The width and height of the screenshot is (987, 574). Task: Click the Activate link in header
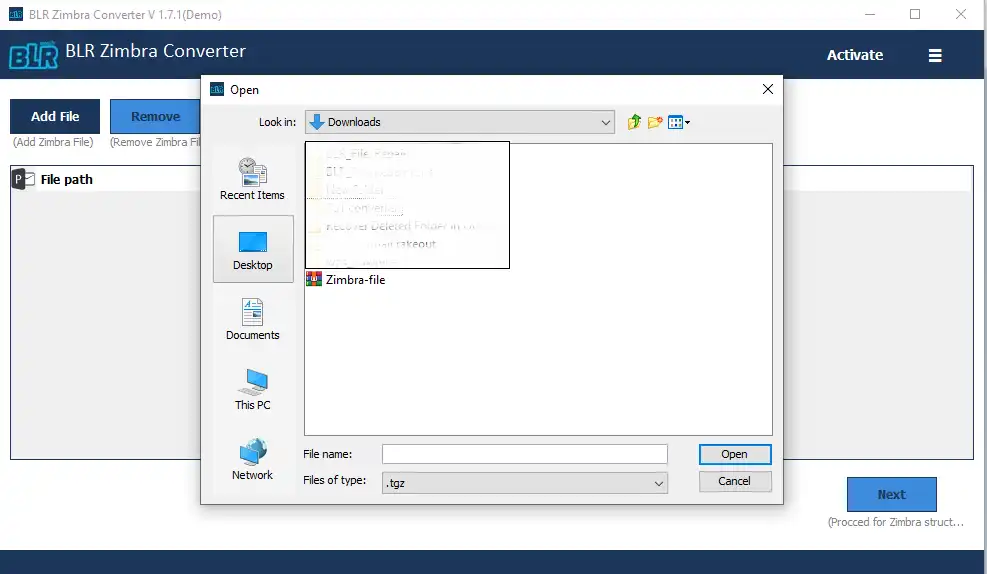[854, 55]
